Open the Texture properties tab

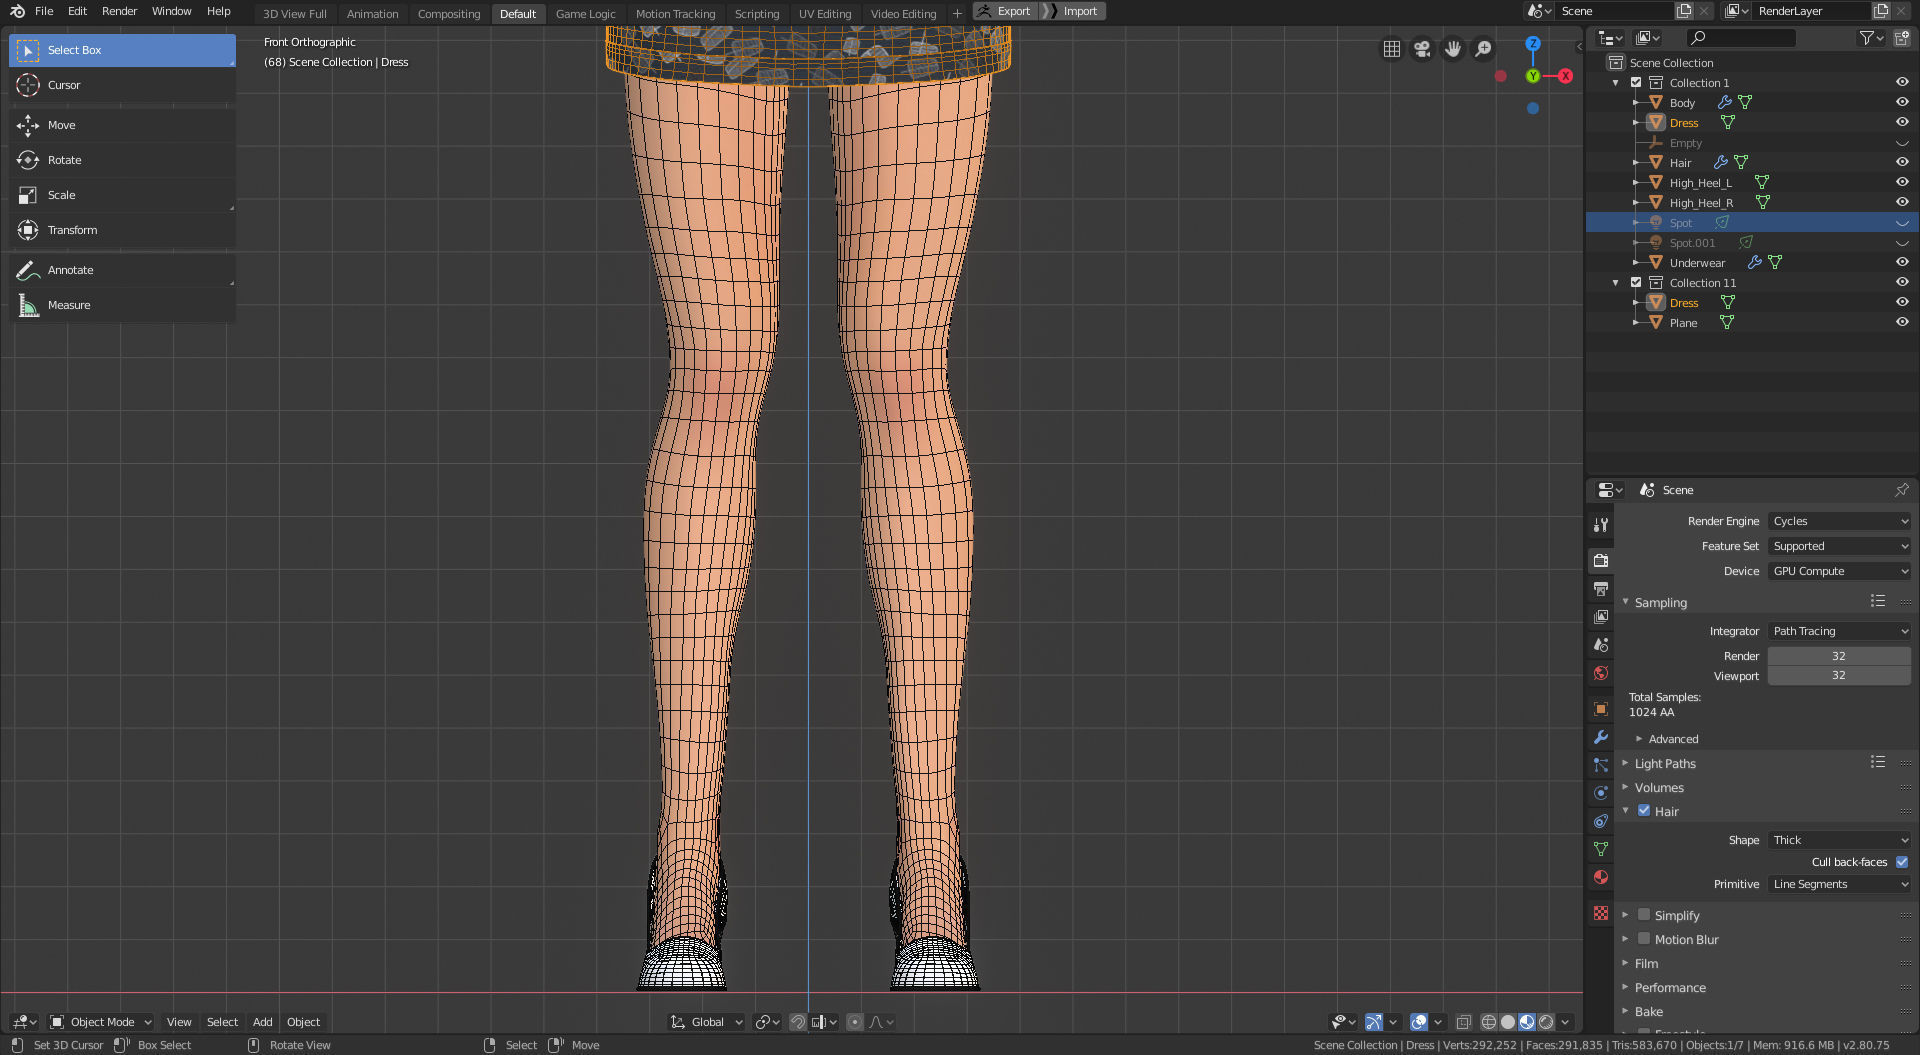1601,913
